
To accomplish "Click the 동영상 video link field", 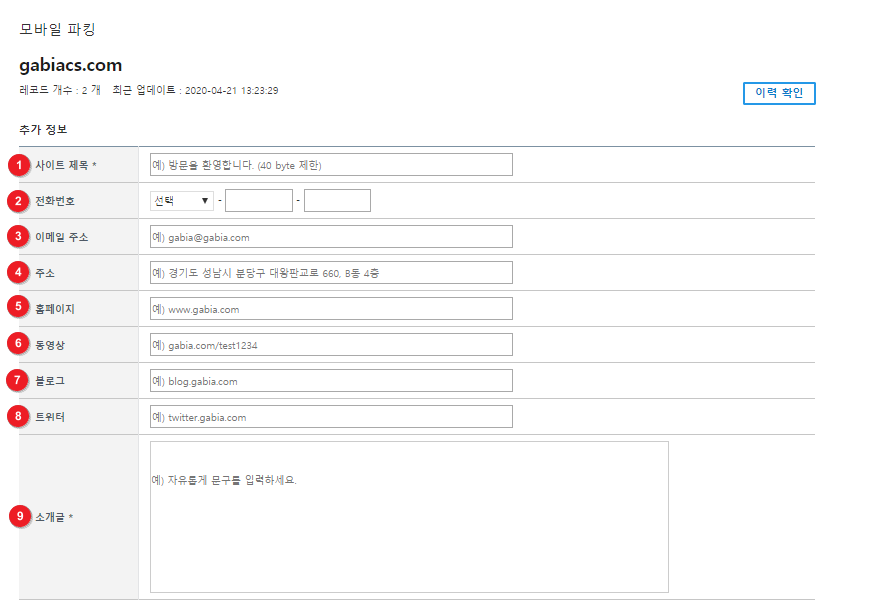I will point(331,344).
